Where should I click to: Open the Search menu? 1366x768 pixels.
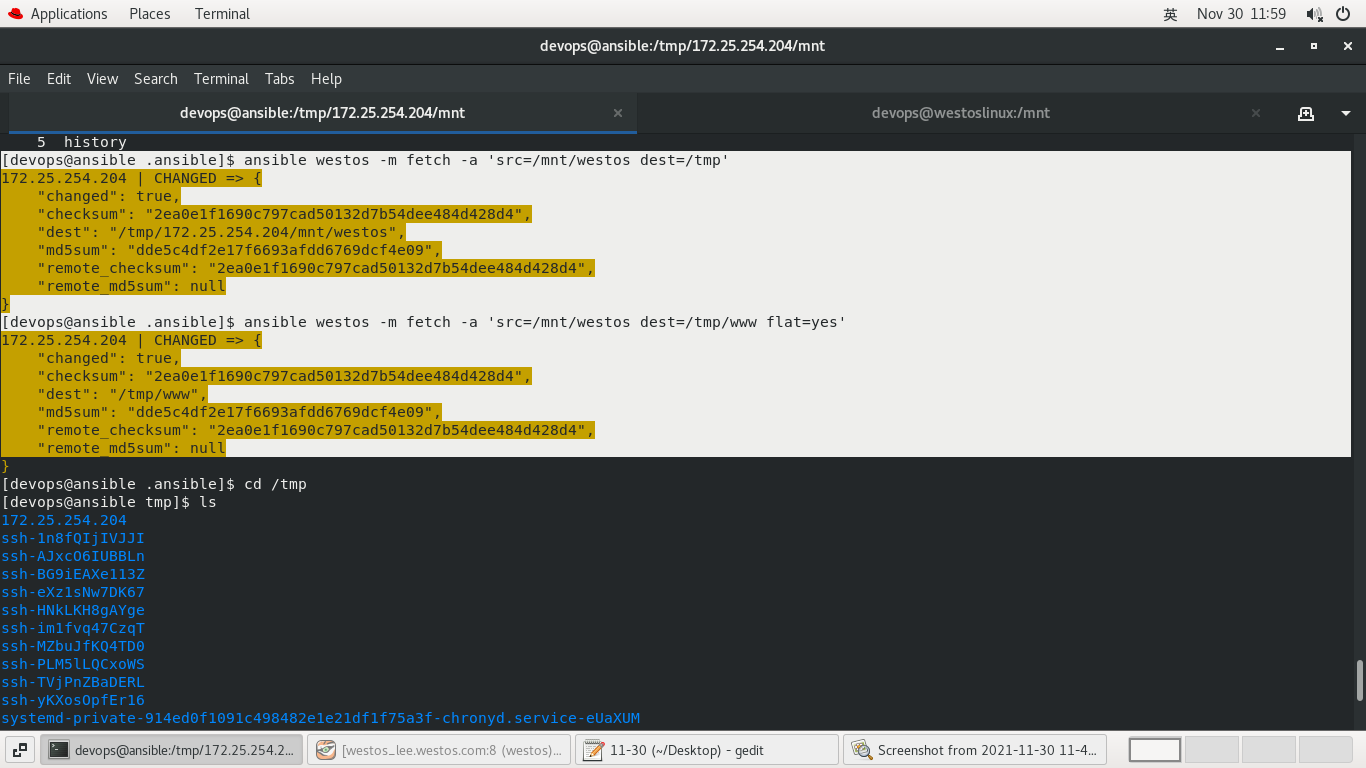(x=156, y=79)
